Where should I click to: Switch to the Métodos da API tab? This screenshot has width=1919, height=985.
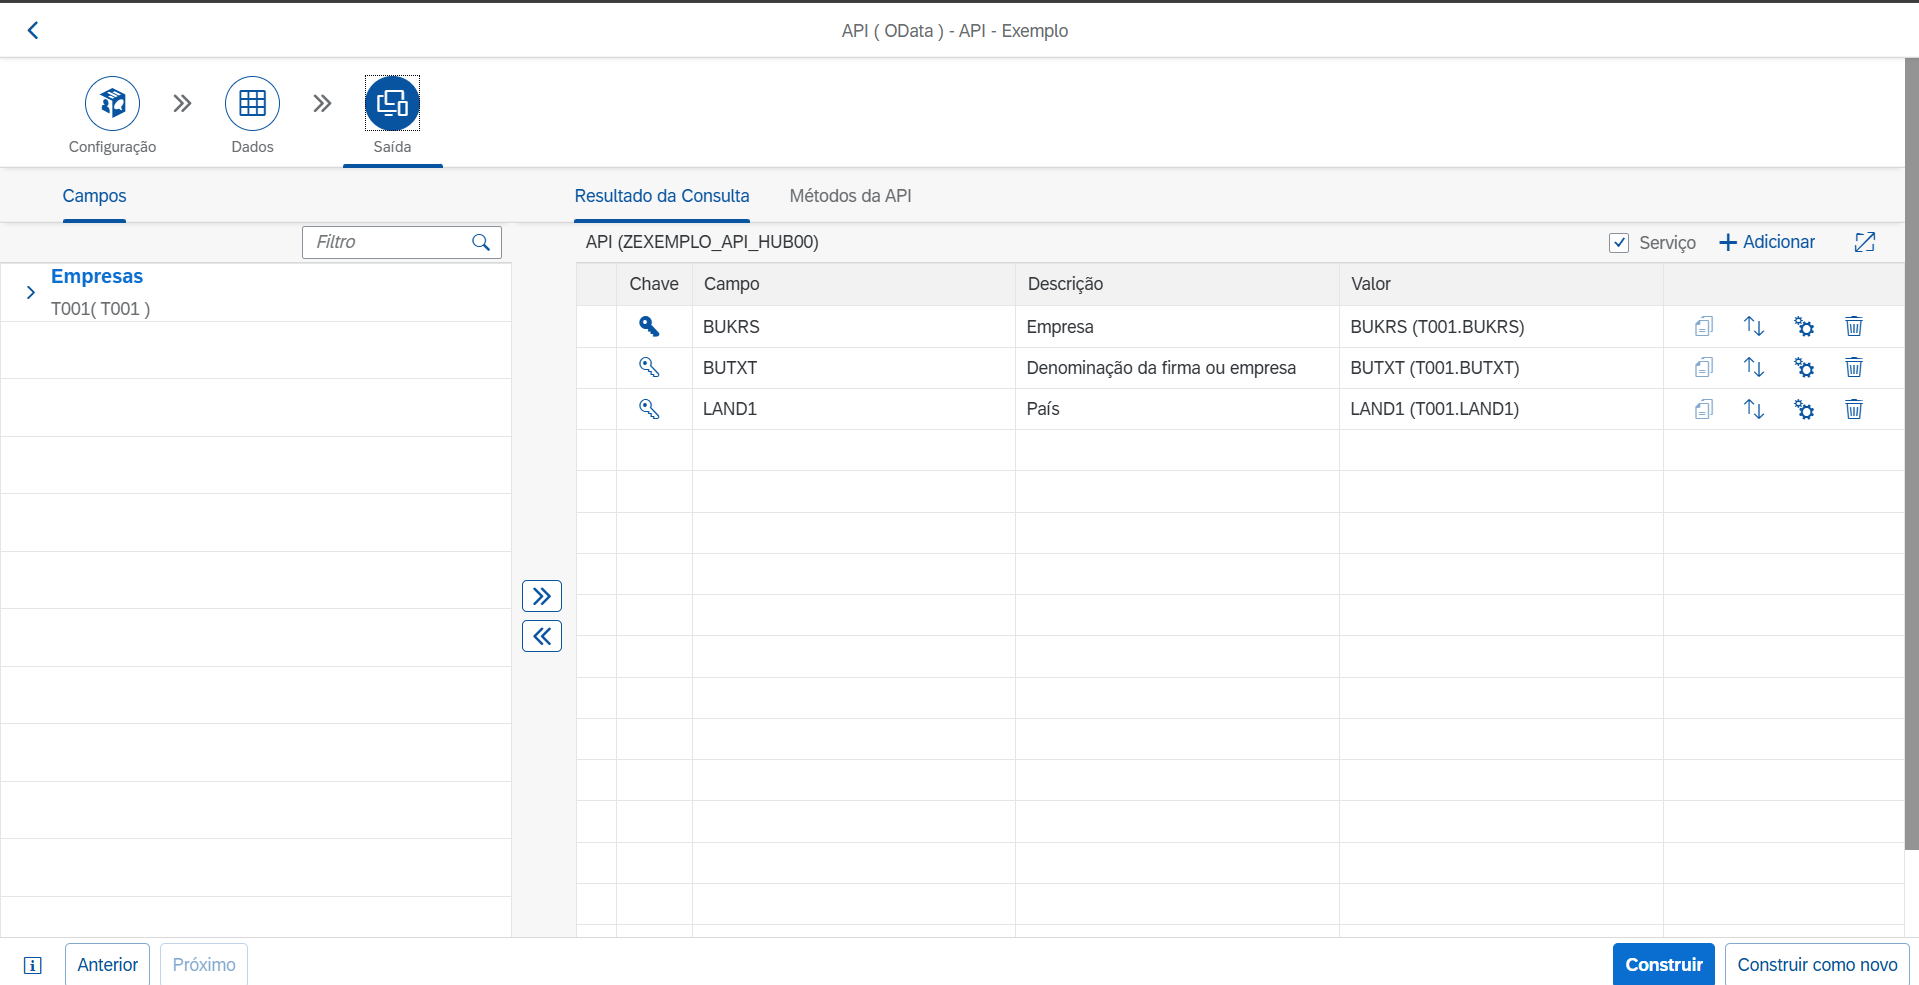(x=850, y=196)
